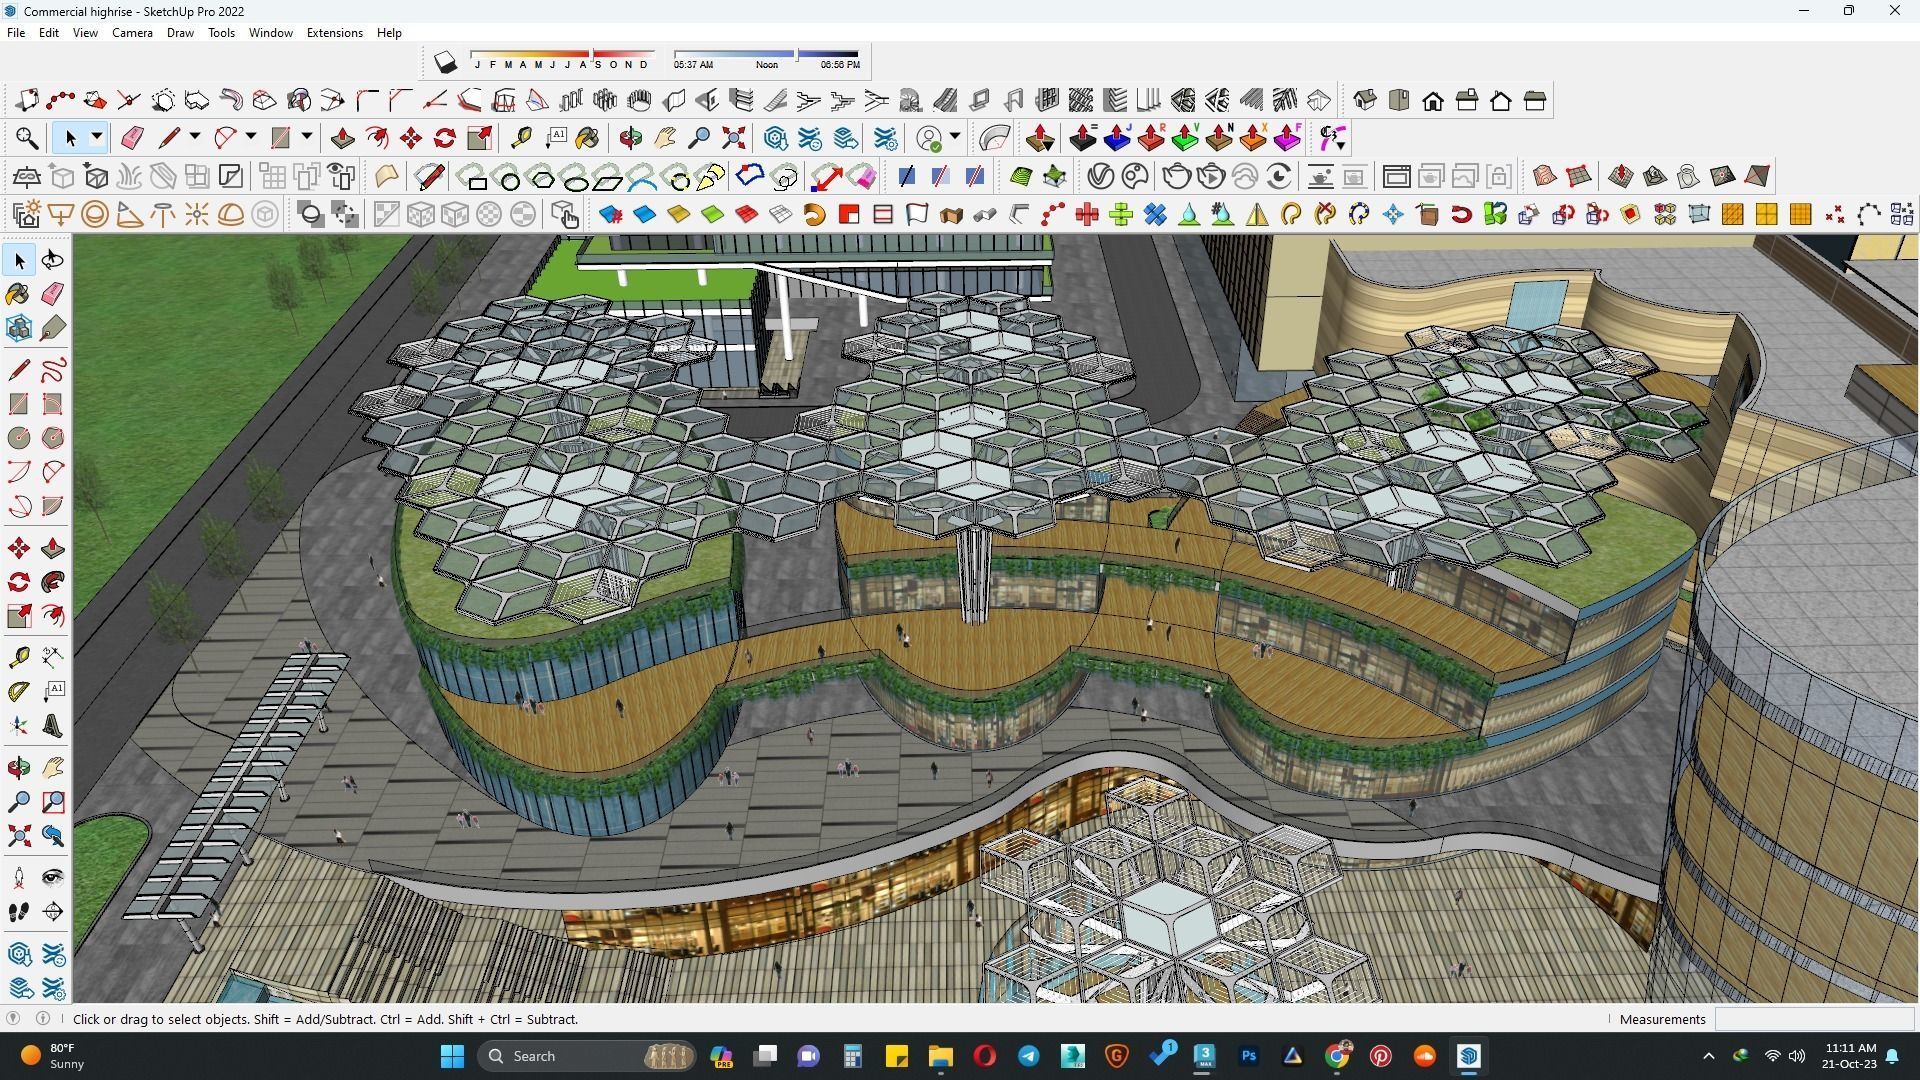Open the Camera menu
The image size is (1920, 1080).
point(132,33)
